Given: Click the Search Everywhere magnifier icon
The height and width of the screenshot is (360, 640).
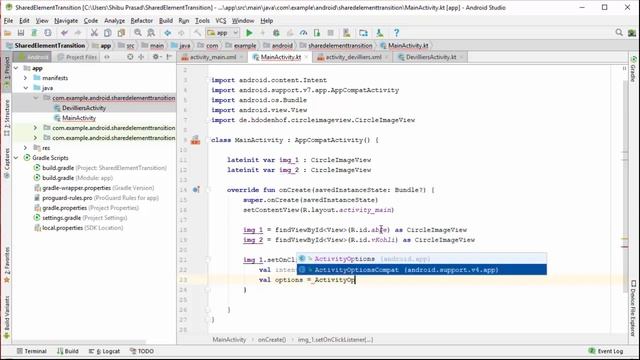Looking at the screenshot, I should (x=619, y=33).
